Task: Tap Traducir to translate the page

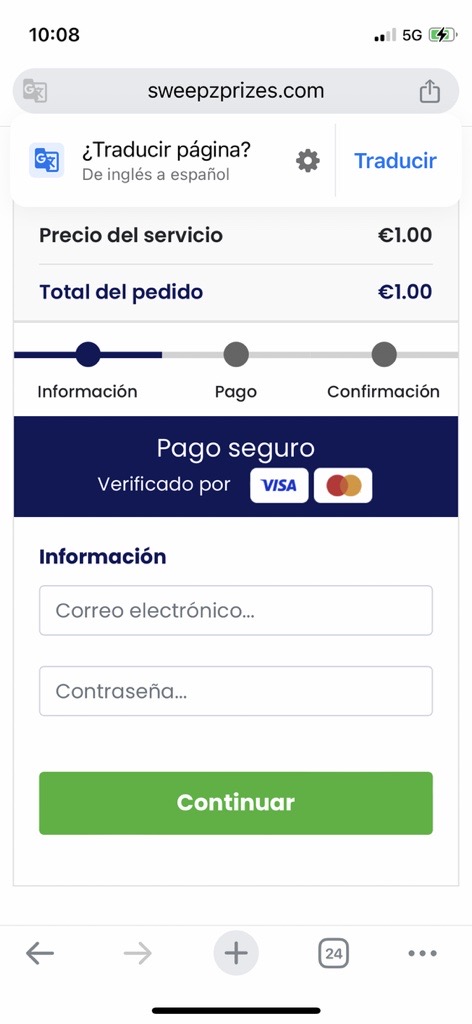Action: 395,161
